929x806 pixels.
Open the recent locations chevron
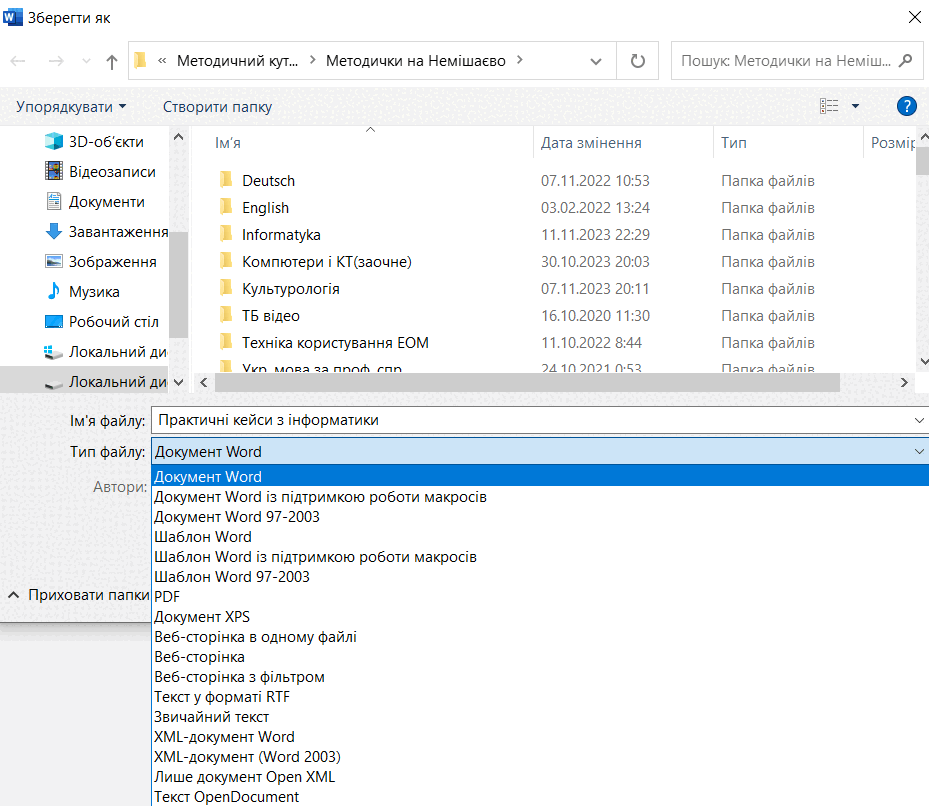pos(87,61)
